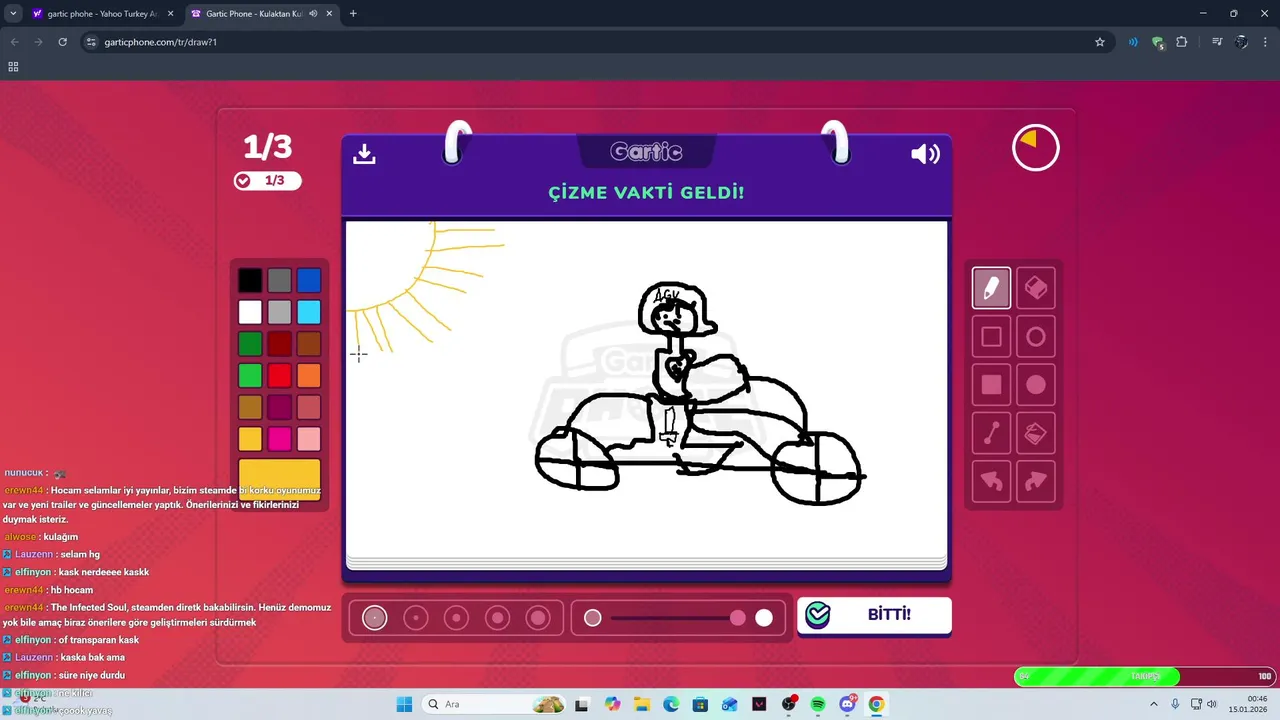Viewport: 1280px width, 720px height.
Task: Select the eraser tool
Action: click(1036, 288)
